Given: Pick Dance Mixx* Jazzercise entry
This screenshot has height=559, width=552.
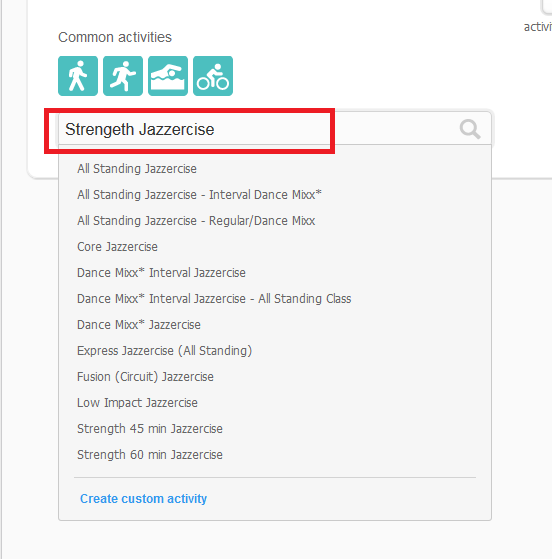Looking at the screenshot, I should [139, 325].
